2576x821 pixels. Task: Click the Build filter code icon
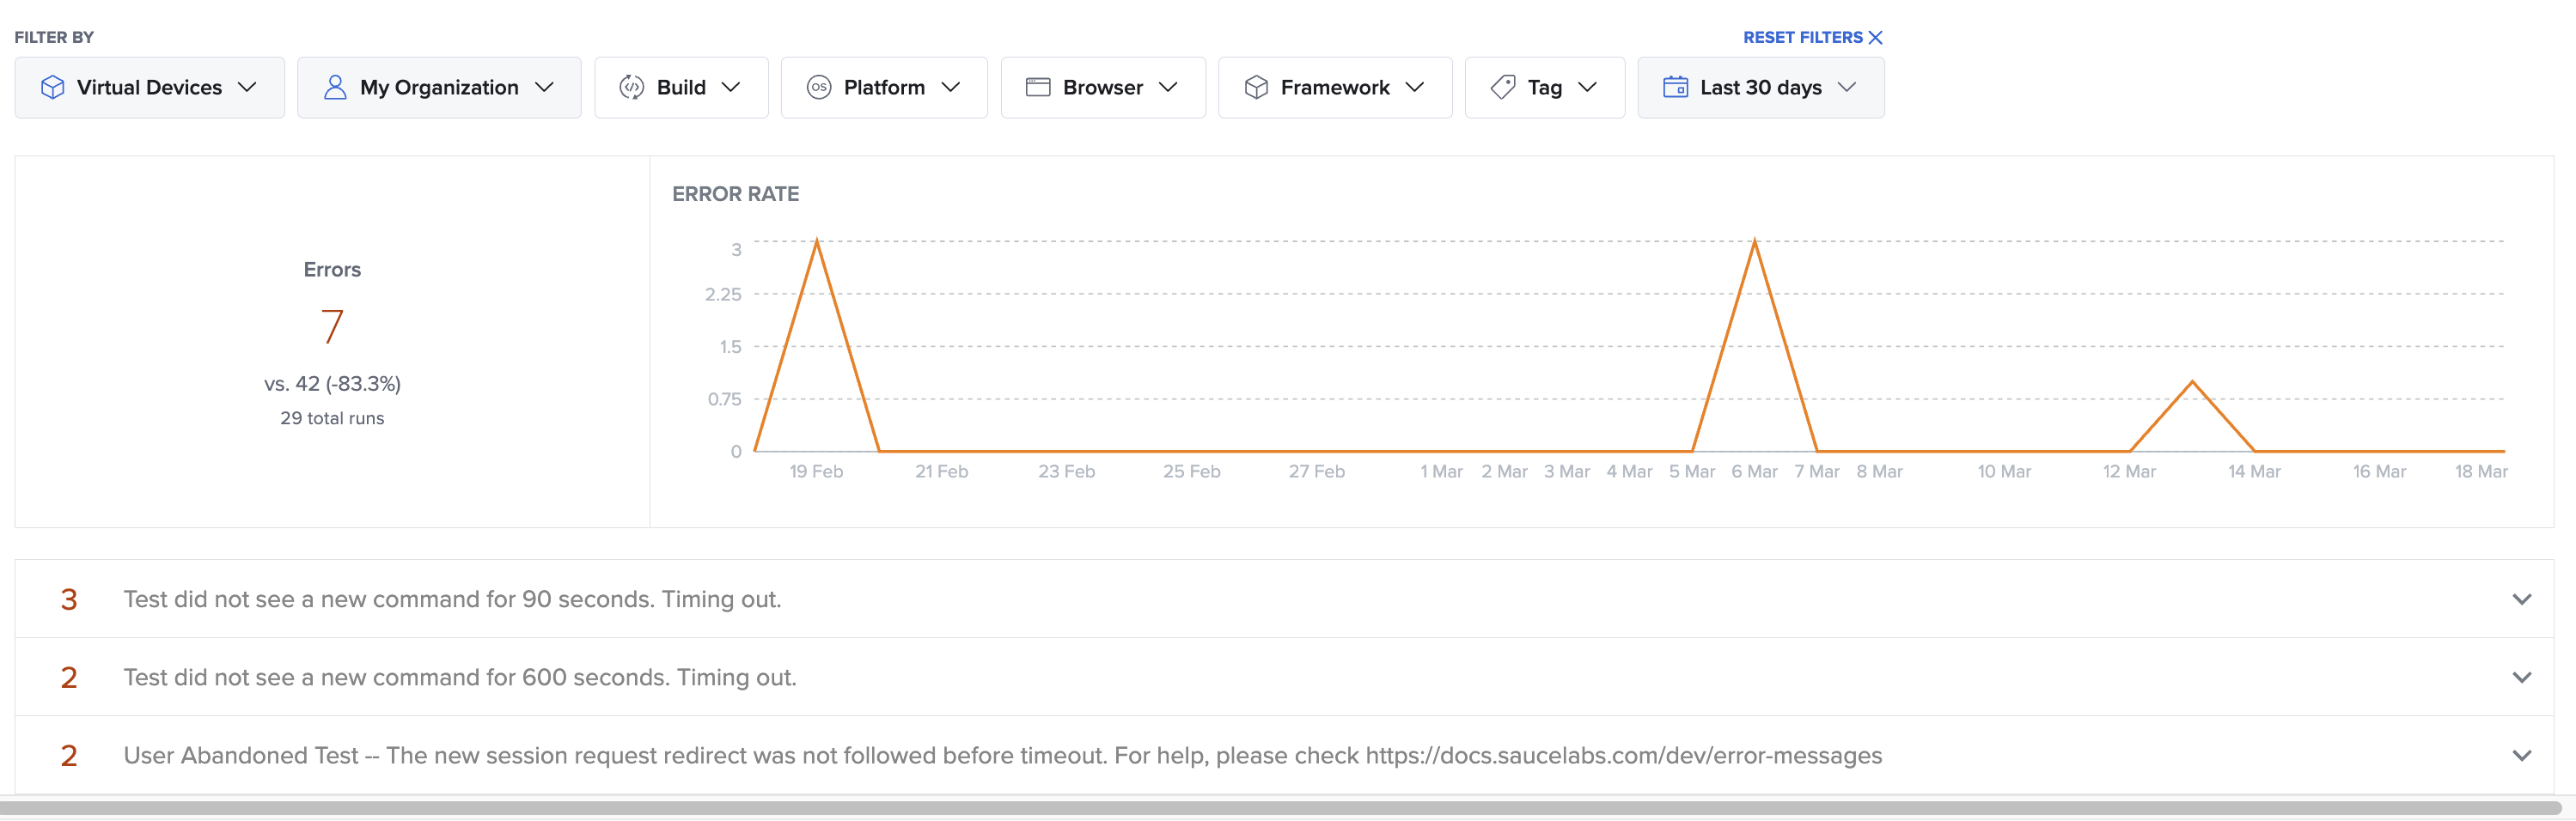click(x=631, y=88)
